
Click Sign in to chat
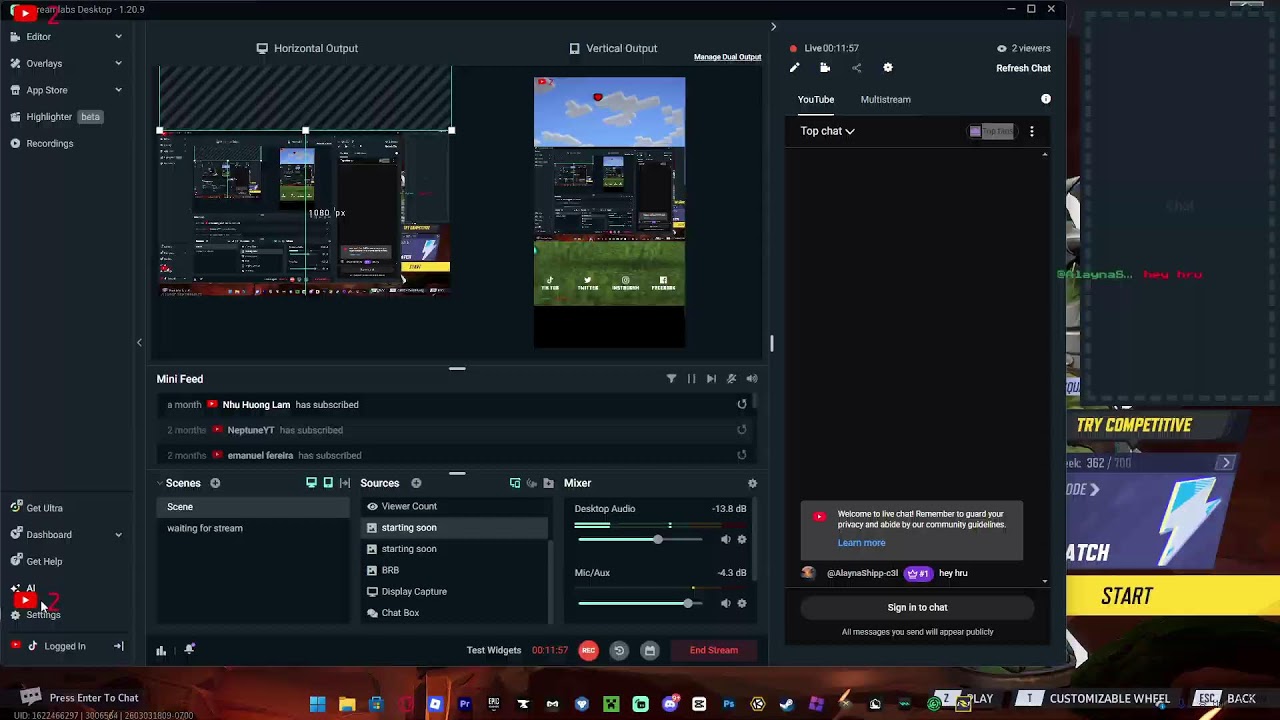pyautogui.click(x=917, y=607)
